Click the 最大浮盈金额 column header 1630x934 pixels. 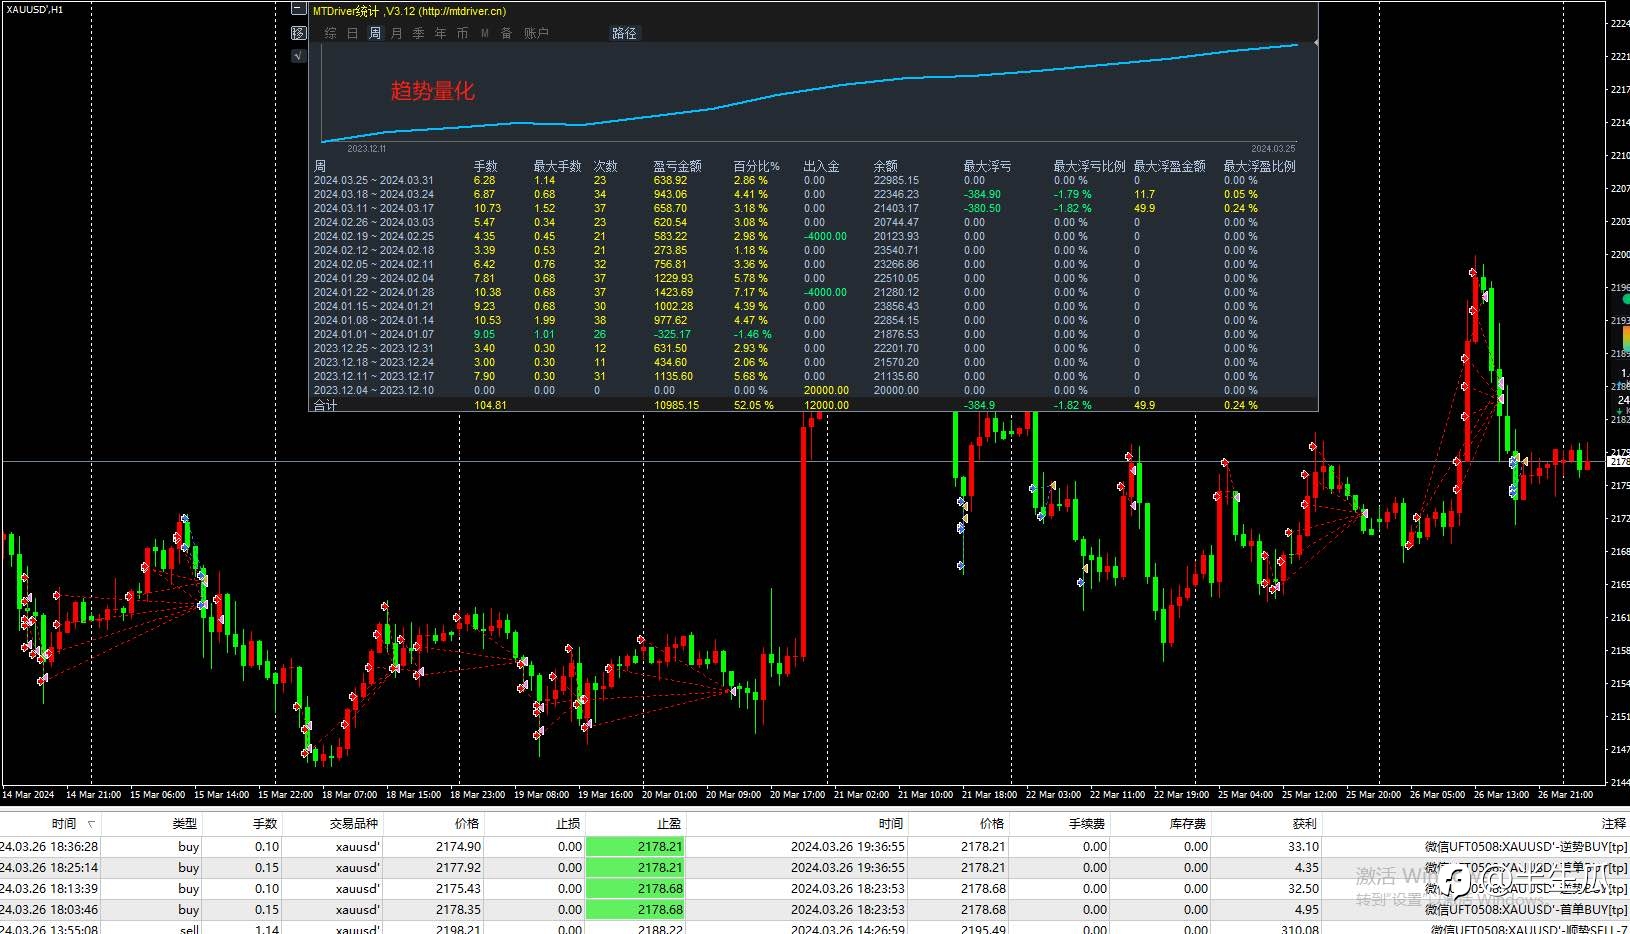[x=1169, y=166]
